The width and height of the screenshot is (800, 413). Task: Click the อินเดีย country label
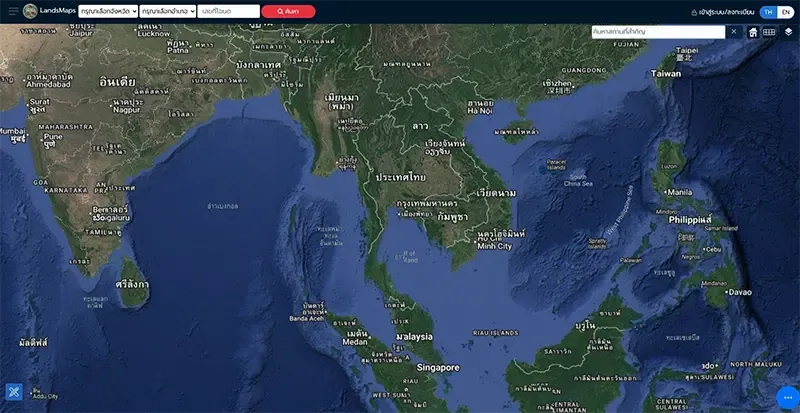pyautogui.click(x=118, y=82)
